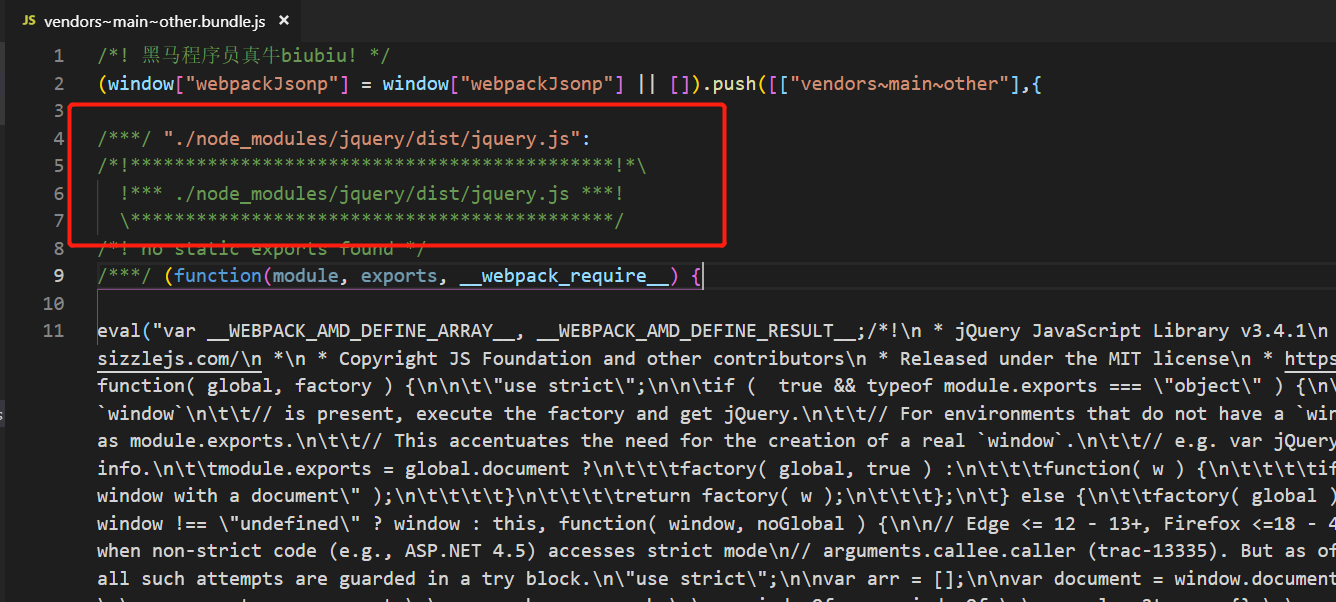
Task: Select line number 1 in the gutter
Action: [59, 56]
